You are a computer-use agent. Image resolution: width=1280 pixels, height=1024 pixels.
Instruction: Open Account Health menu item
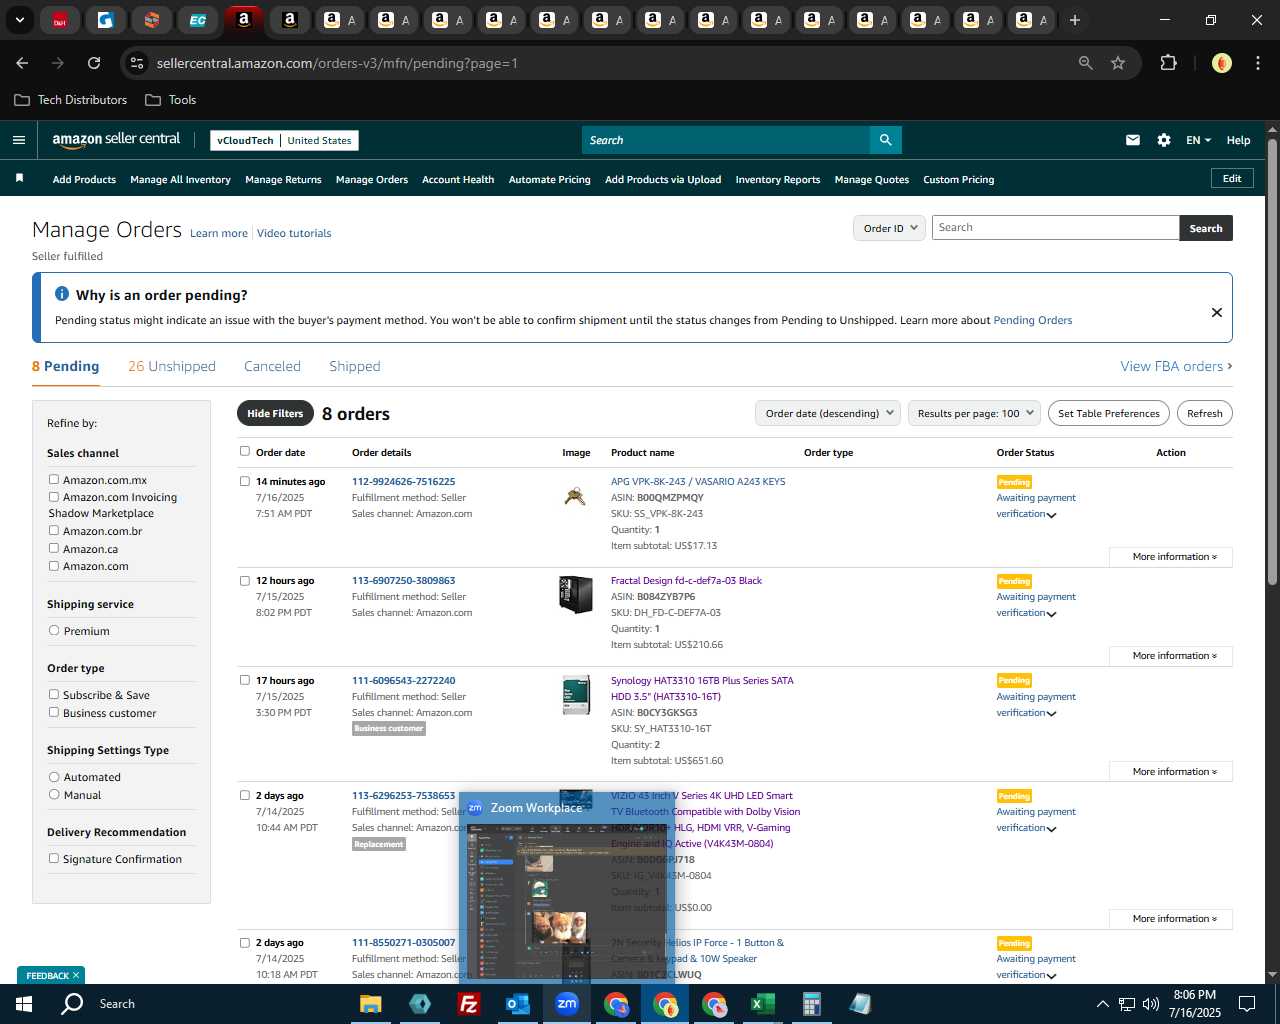click(x=458, y=179)
